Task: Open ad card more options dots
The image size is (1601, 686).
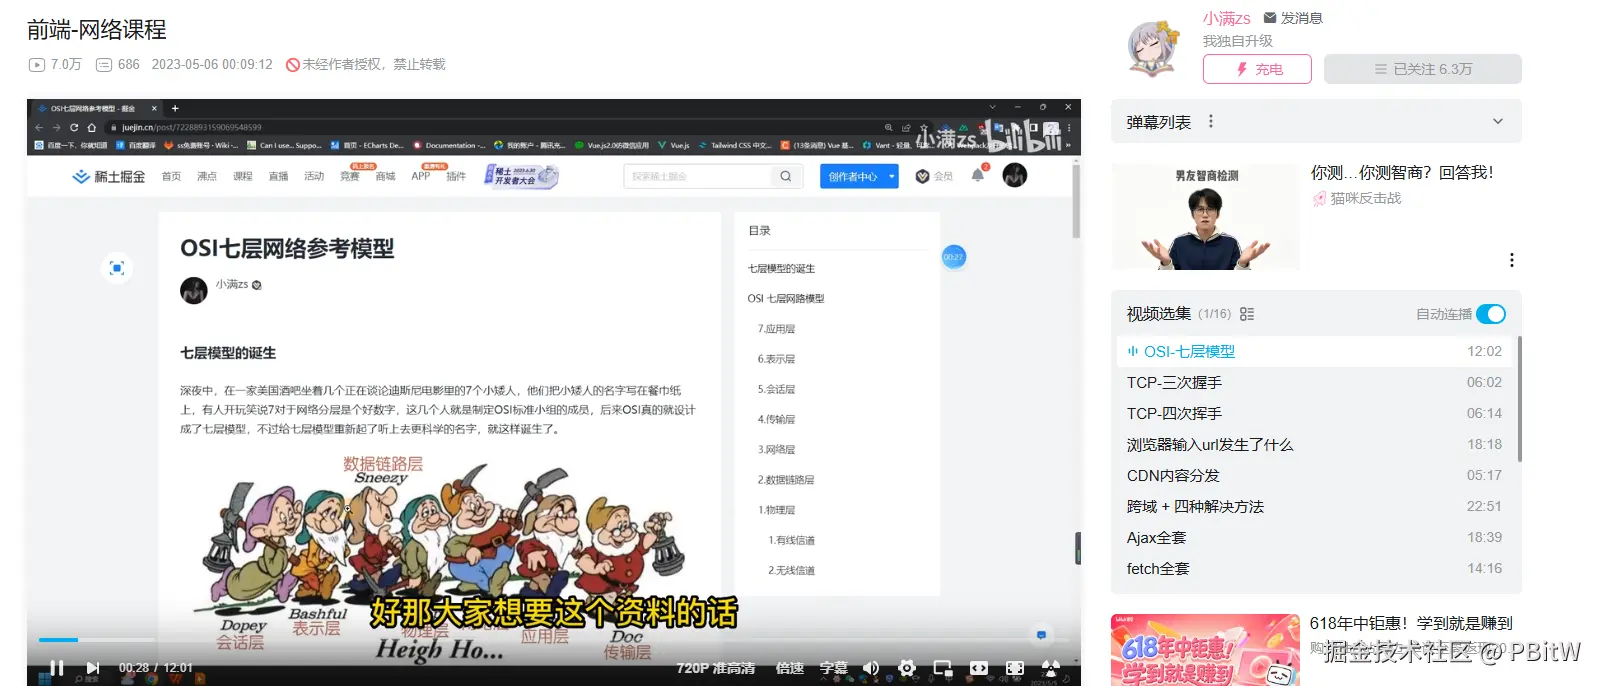Action: [x=1511, y=260]
